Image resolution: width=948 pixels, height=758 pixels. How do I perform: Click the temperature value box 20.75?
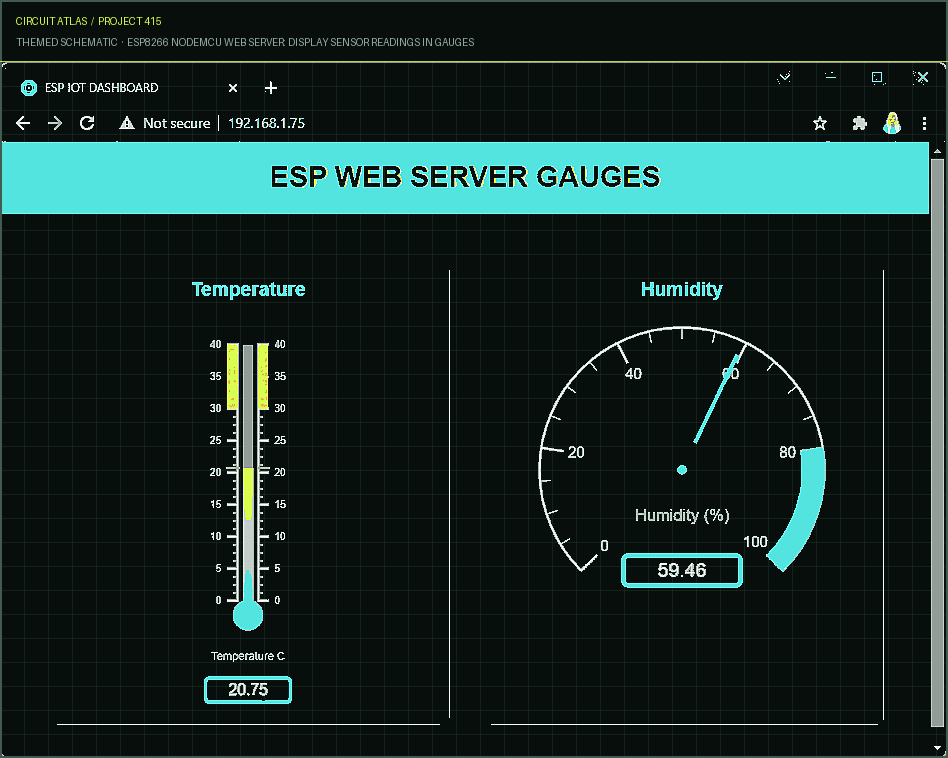pos(248,690)
